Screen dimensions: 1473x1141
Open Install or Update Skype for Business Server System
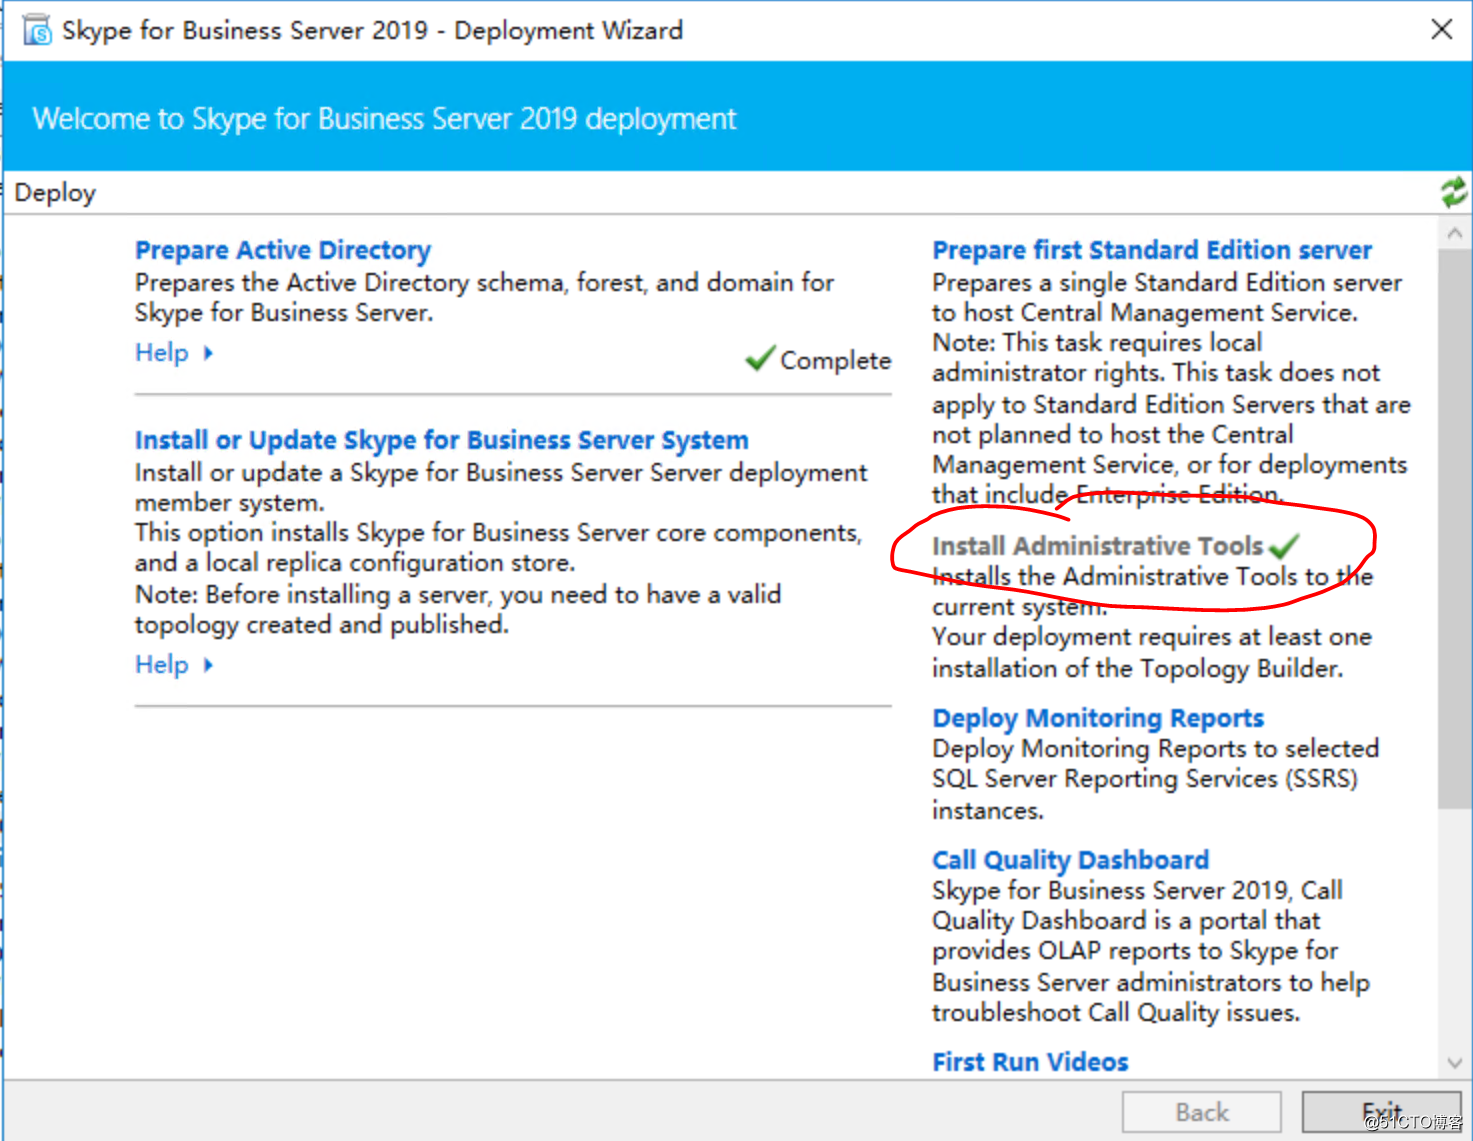(441, 440)
